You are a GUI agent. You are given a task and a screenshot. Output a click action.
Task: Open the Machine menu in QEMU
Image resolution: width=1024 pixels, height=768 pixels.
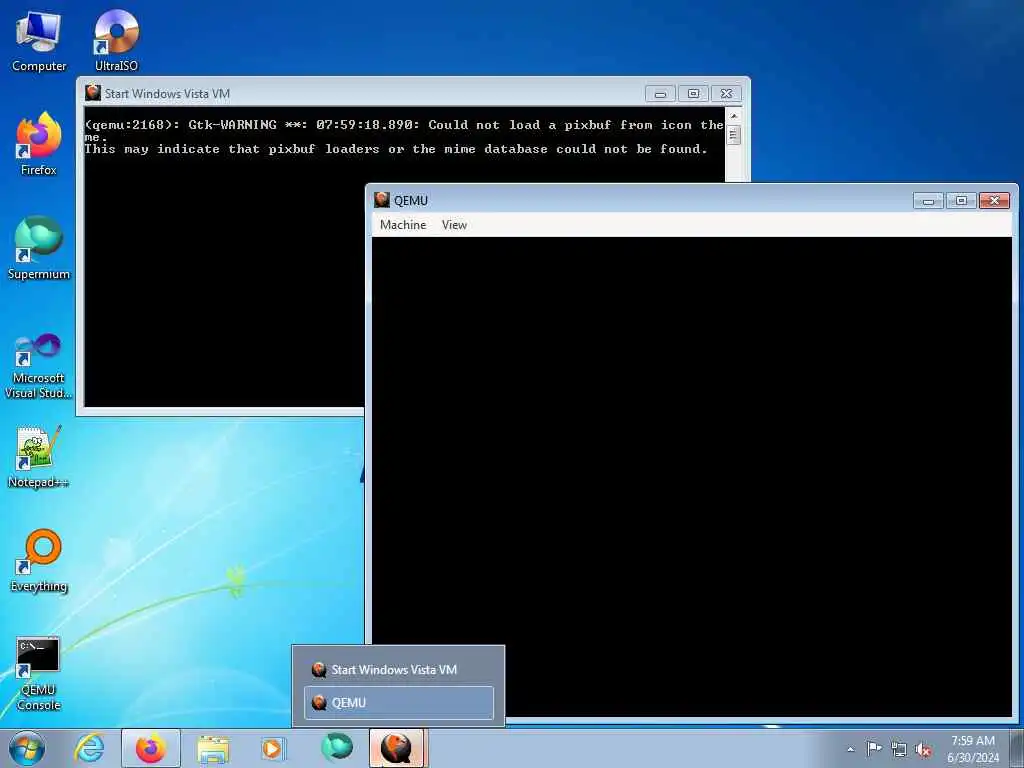coord(403,225)
